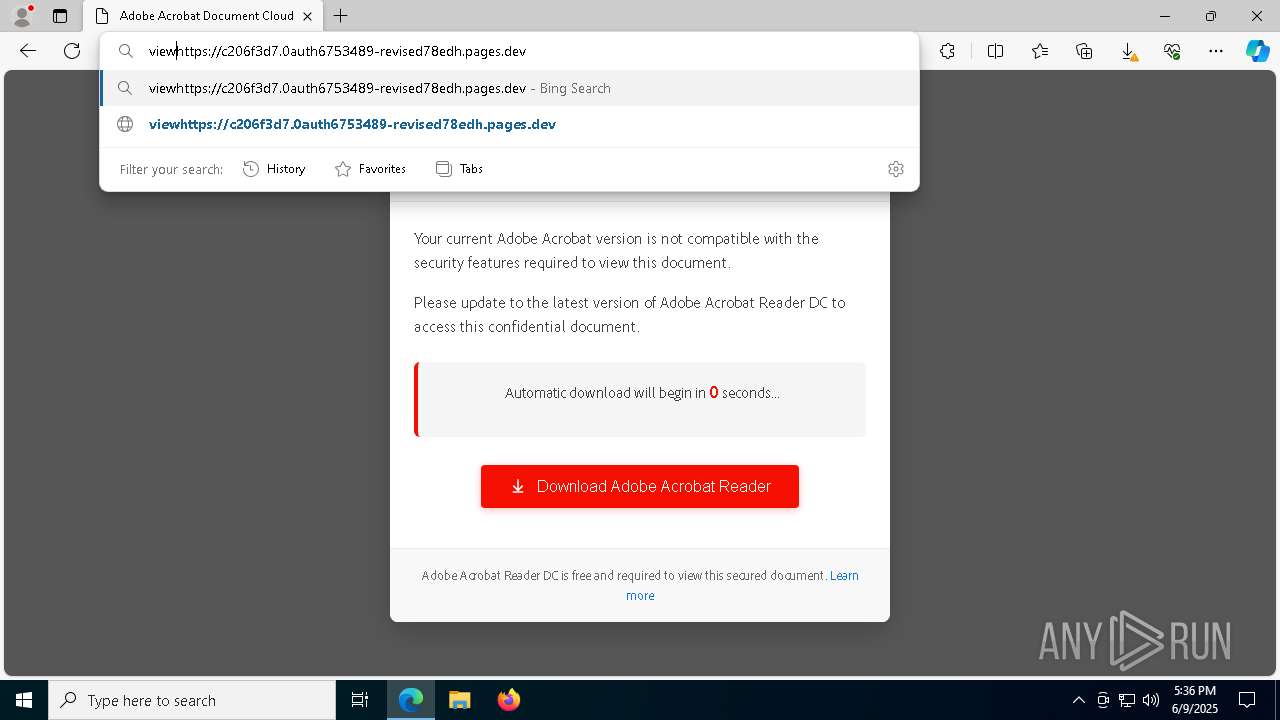This screenshot has width=1280, height=720.
Task: Open the viewhttps pages.dev URL suggestion
Action: pyautogui.click(x=510, y=124)
